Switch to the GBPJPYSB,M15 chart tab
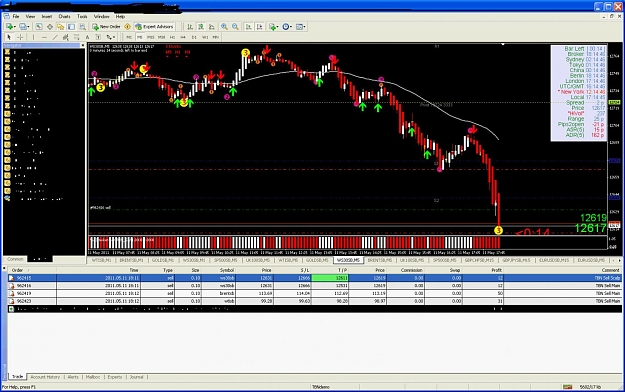 click(x=516, y=260)
